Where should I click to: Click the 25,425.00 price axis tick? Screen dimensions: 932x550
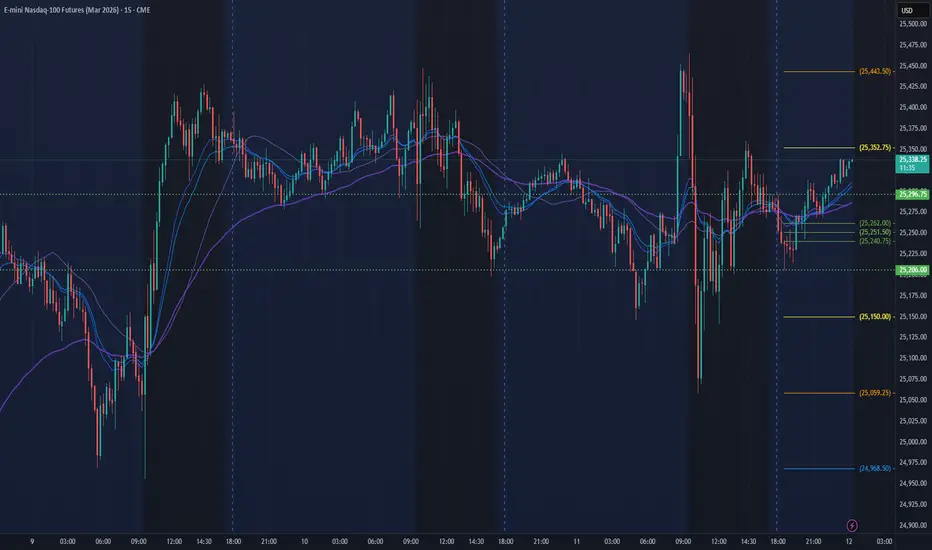(913, 87)
